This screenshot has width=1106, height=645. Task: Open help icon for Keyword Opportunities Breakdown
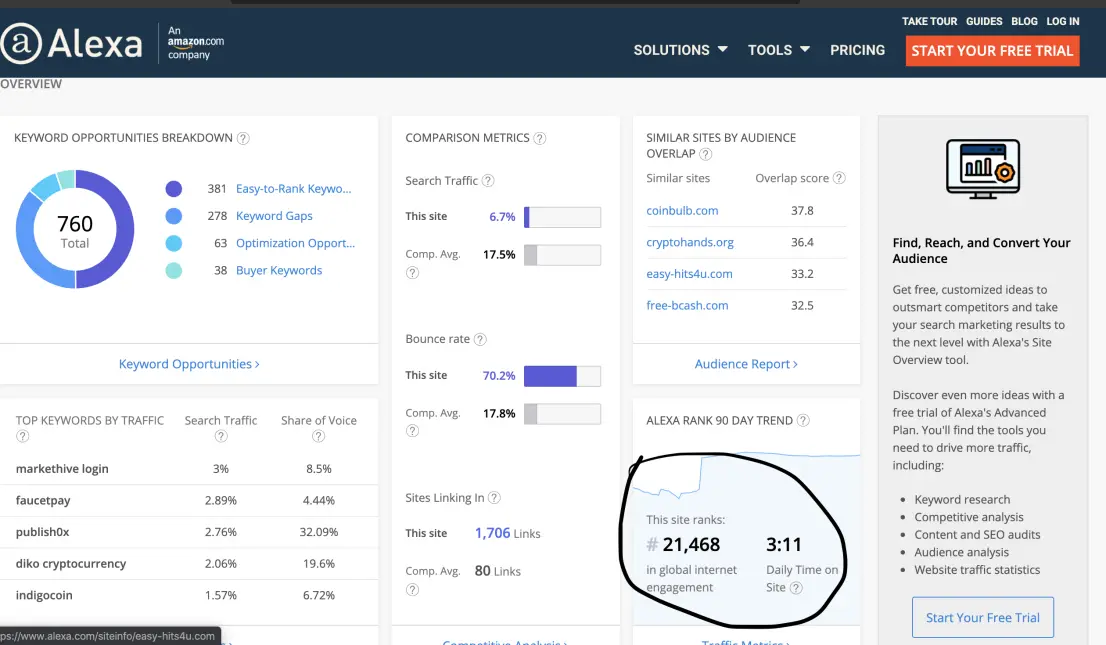click(243, 138)
